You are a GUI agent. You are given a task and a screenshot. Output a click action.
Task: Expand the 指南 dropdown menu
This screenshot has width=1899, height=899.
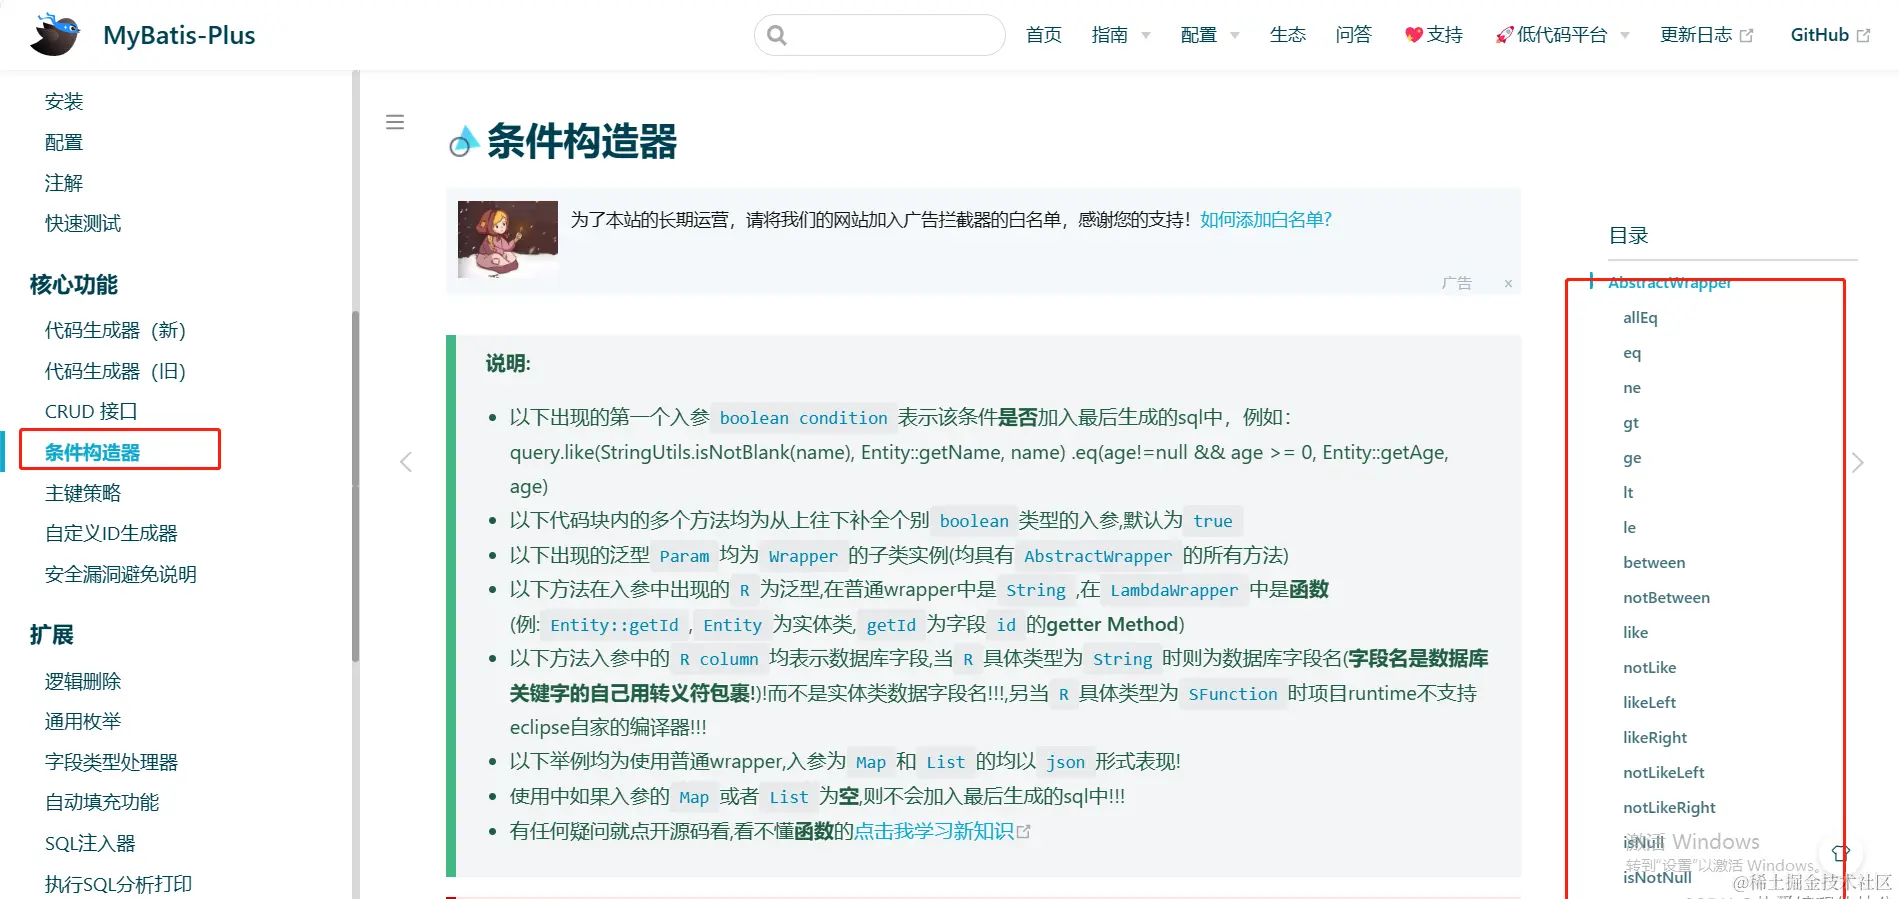tap(1121, 35)
